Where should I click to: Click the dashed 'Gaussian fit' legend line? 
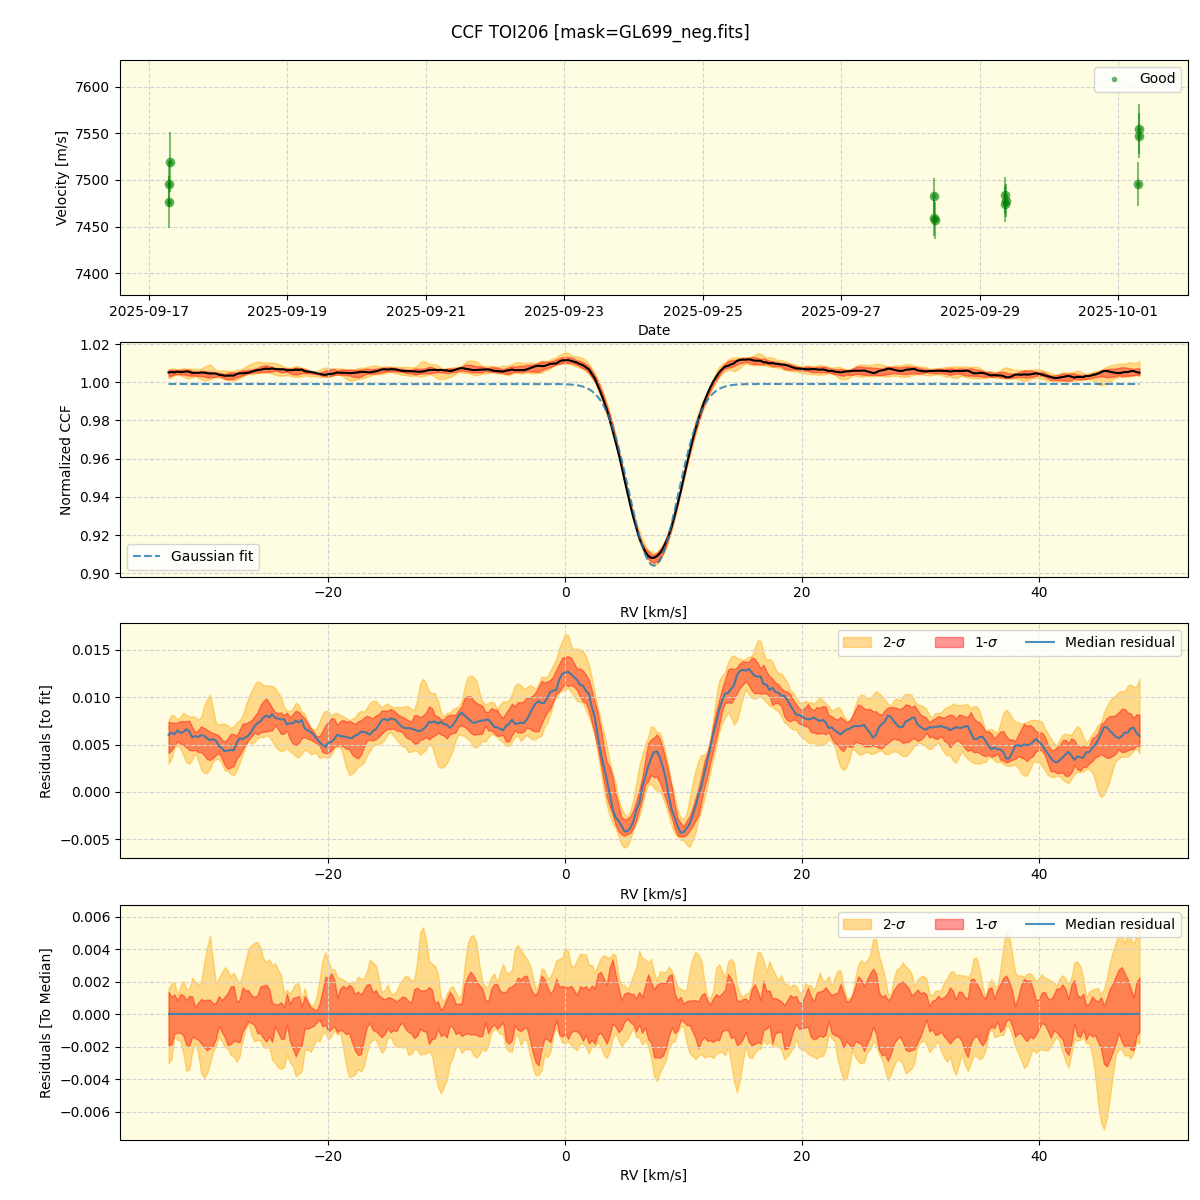click(x=146, y=557)
